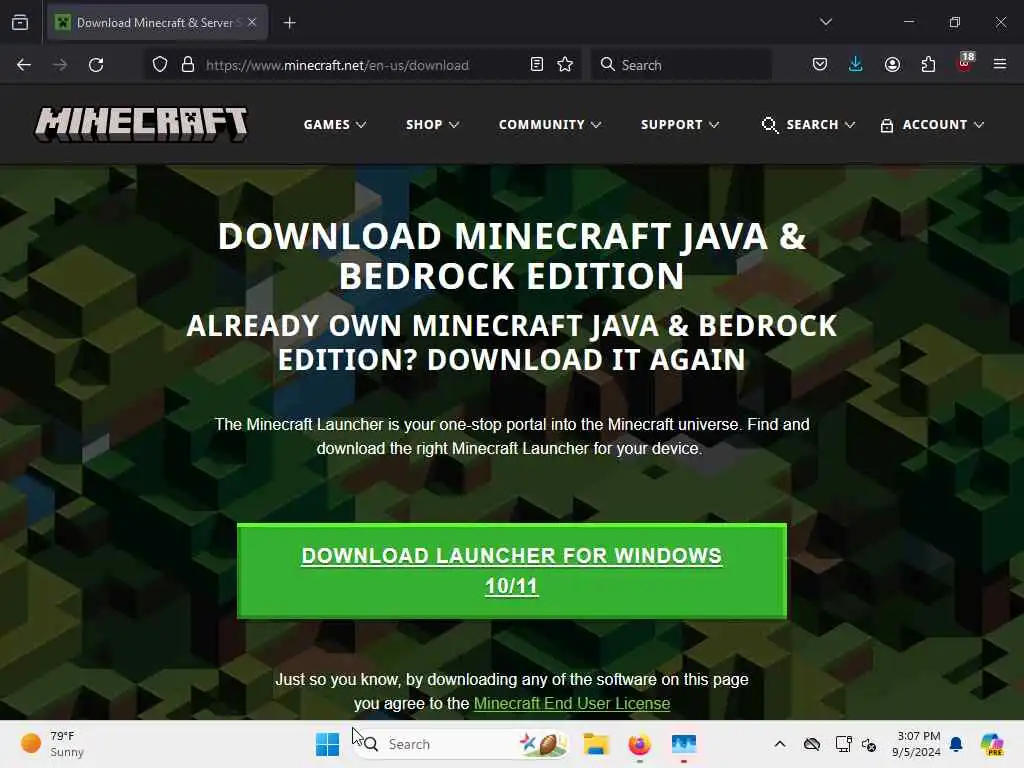Open Minecraft End User License link

tap(571, 703)
